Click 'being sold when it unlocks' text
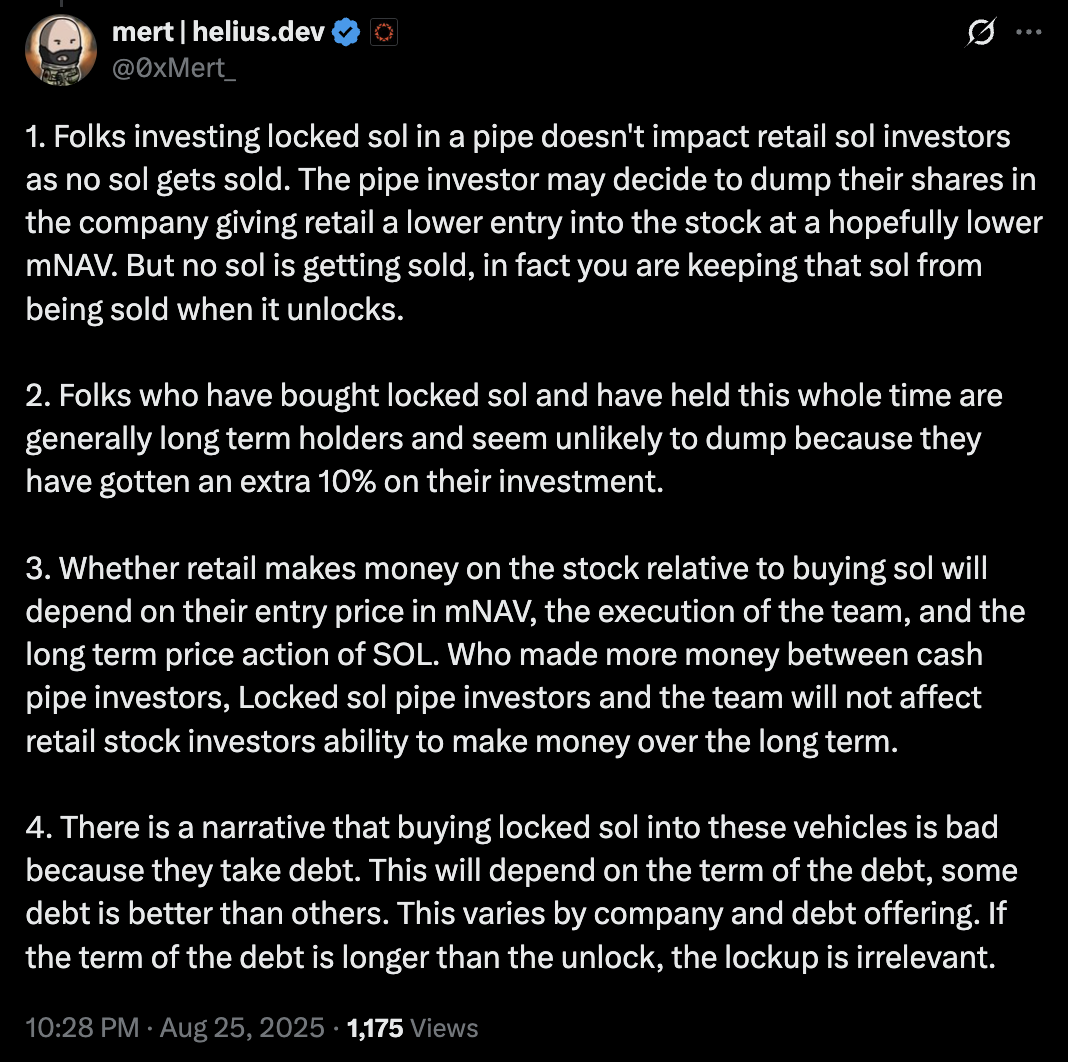Image resolution: width=1068 pixels, height=1062 pixels. pos(215,309)
